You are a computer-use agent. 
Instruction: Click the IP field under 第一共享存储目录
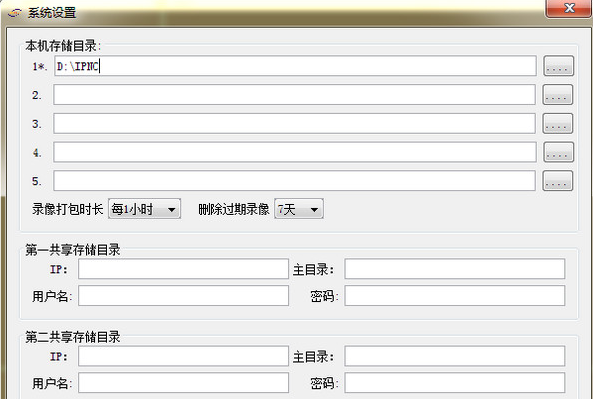pos(183,269)
